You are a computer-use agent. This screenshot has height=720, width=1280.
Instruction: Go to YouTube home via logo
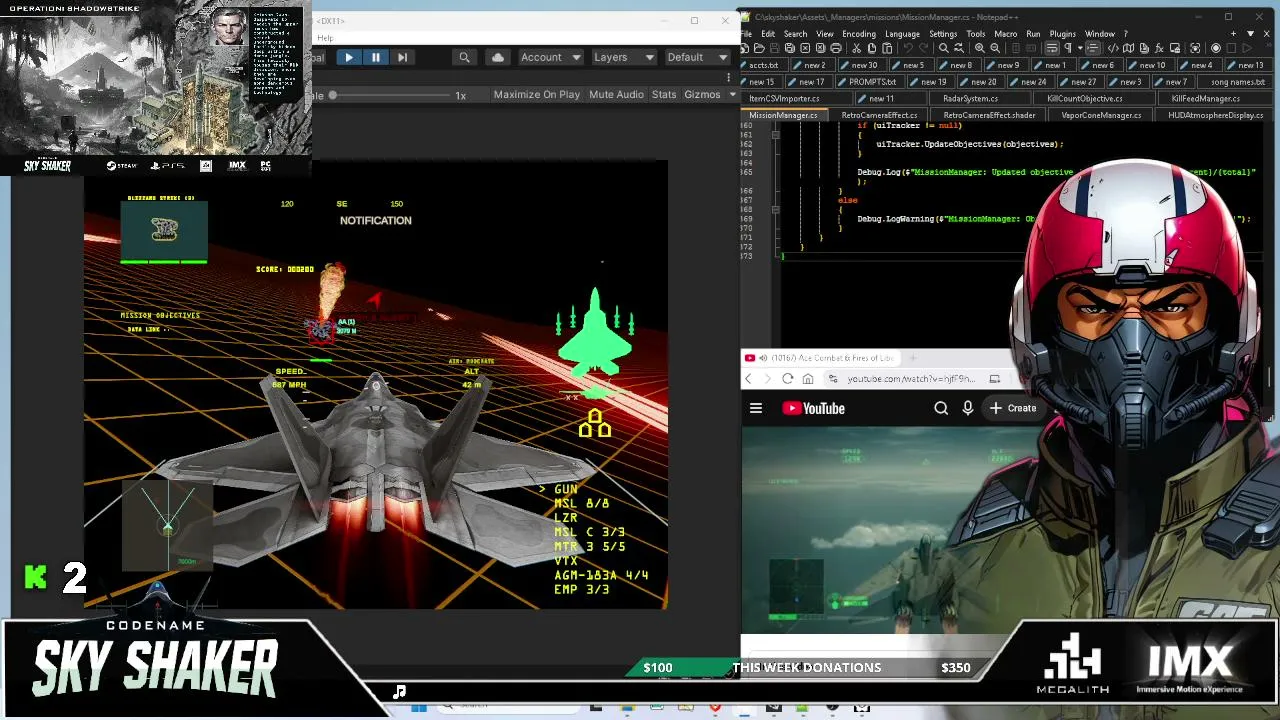point(813,408)
